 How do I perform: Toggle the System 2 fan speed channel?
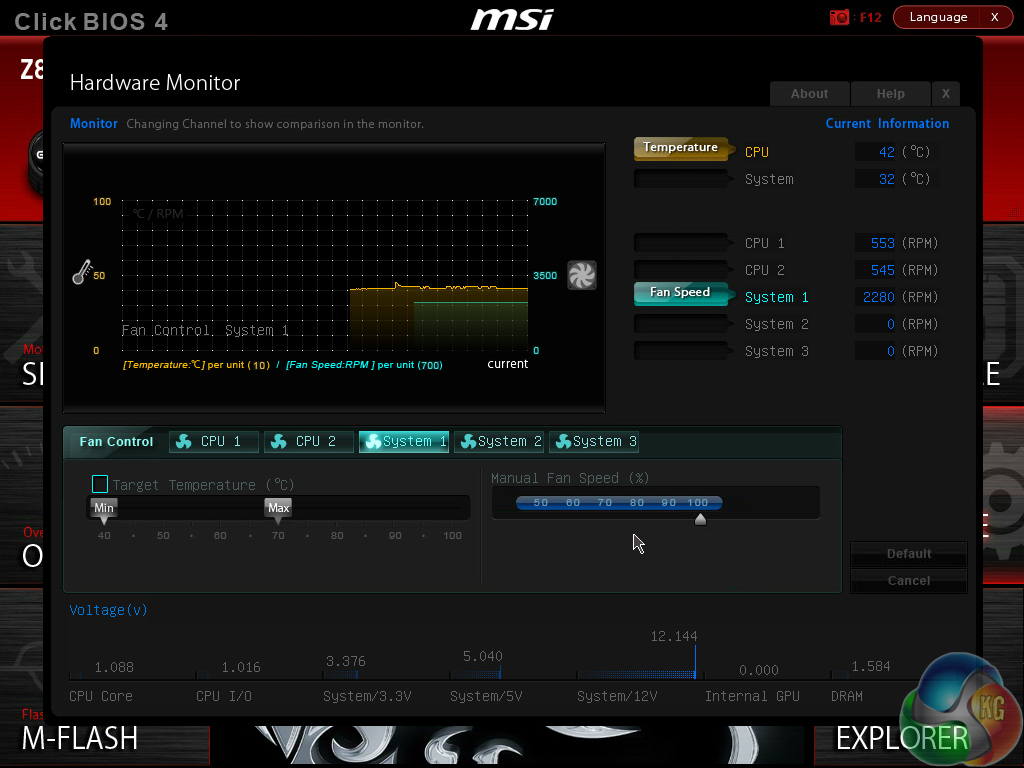(683, 324)
